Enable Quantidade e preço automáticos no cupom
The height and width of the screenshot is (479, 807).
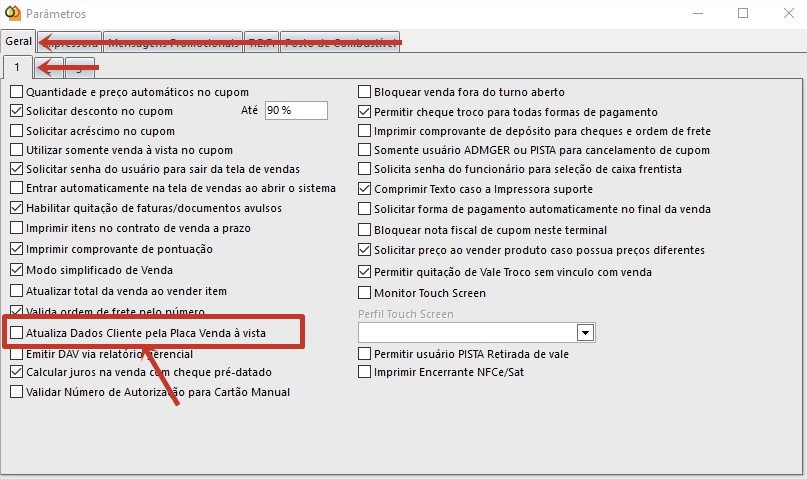(16, 92)
